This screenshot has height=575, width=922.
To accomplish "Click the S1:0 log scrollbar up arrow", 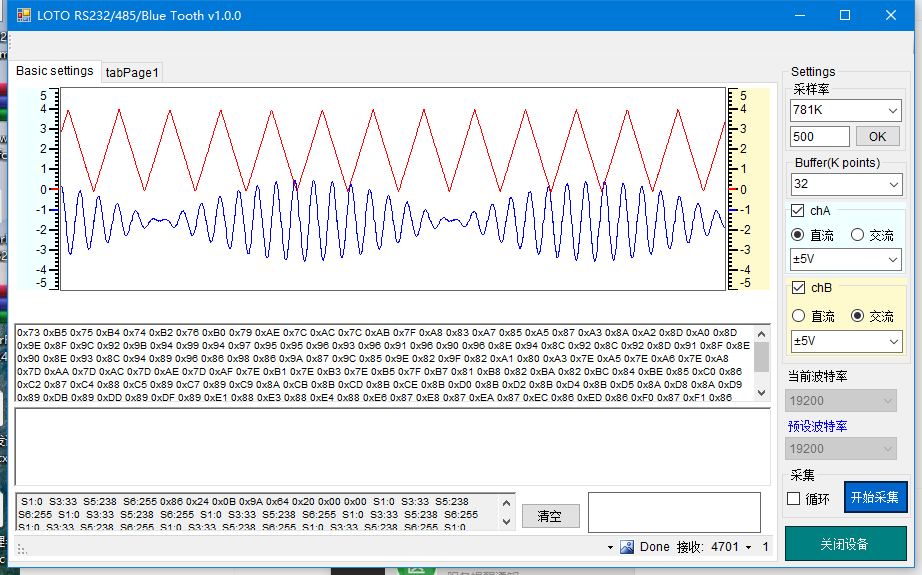I will (x=506, y=503).
